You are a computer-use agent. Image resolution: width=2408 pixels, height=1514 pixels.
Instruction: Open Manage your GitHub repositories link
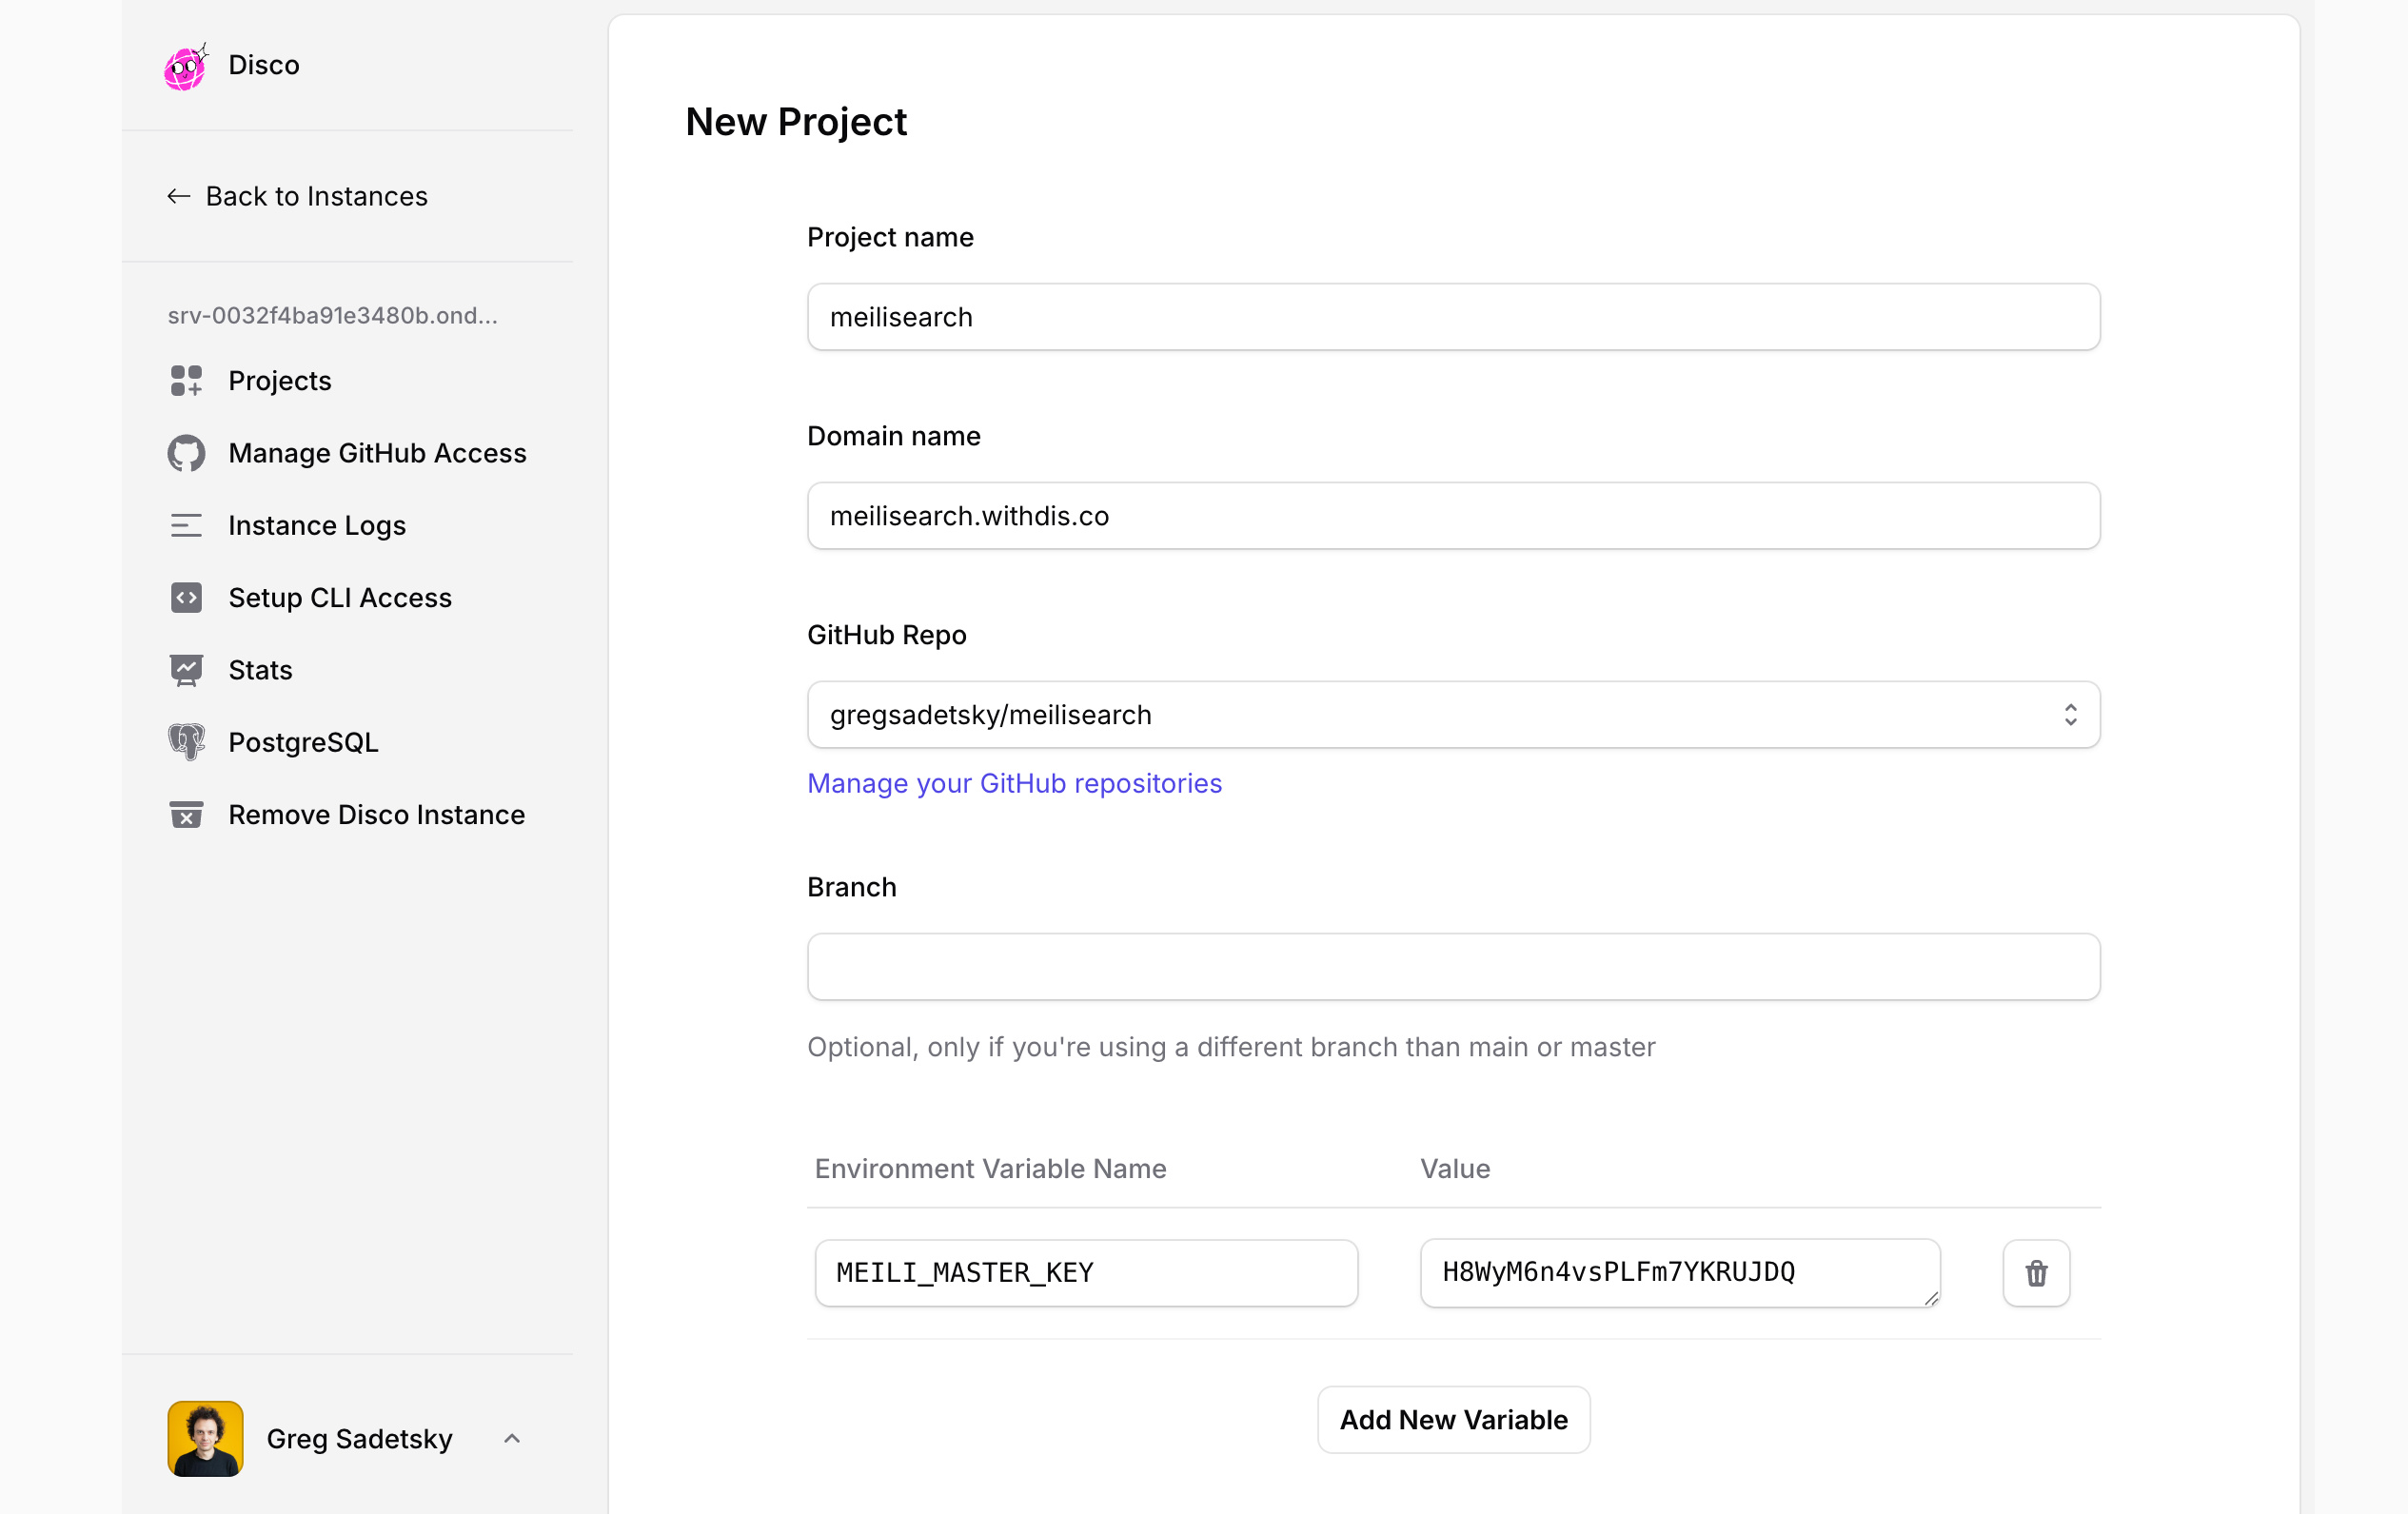point(1014,783)
